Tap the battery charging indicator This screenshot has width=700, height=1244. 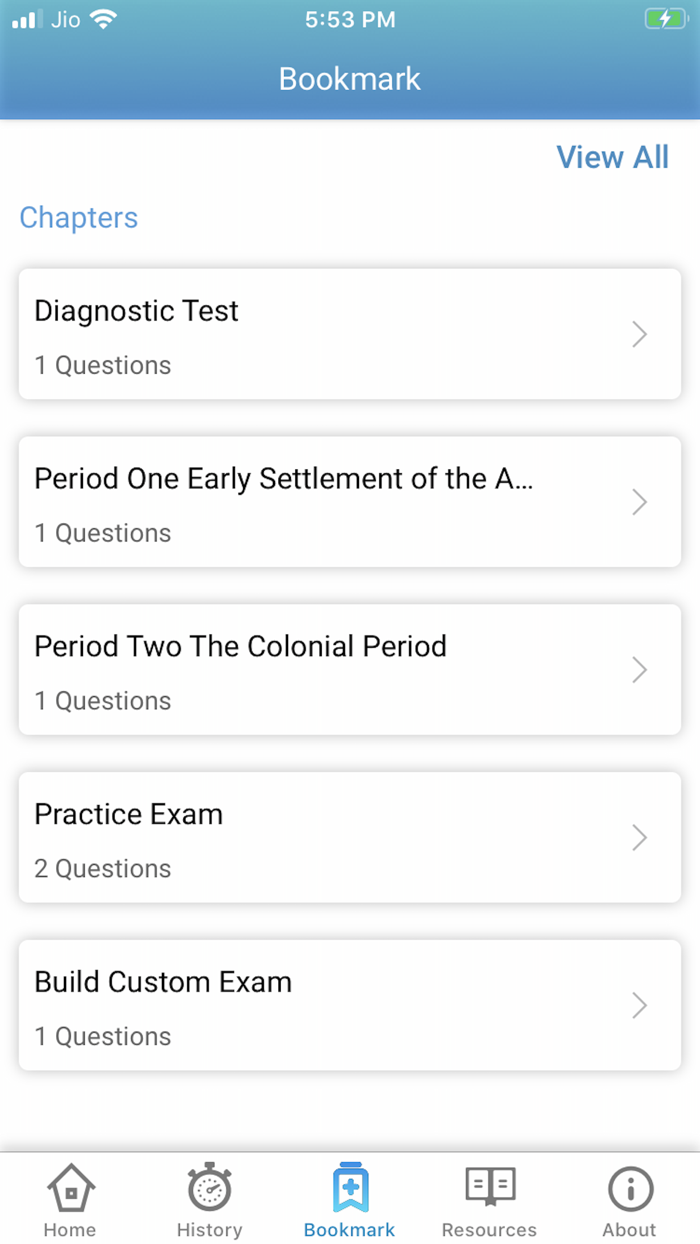(x=666, y=17)
